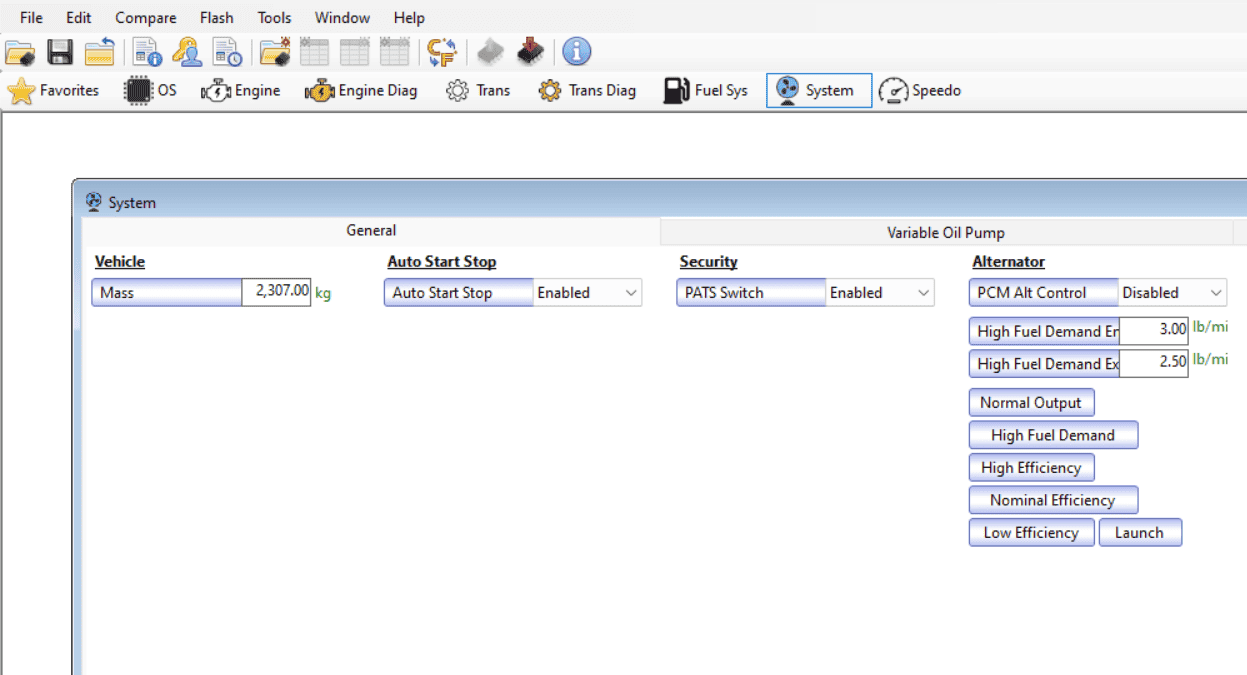Click the folder icon with the blue arrow
The width and height of the screenshot is (1247, 675).
99,52
